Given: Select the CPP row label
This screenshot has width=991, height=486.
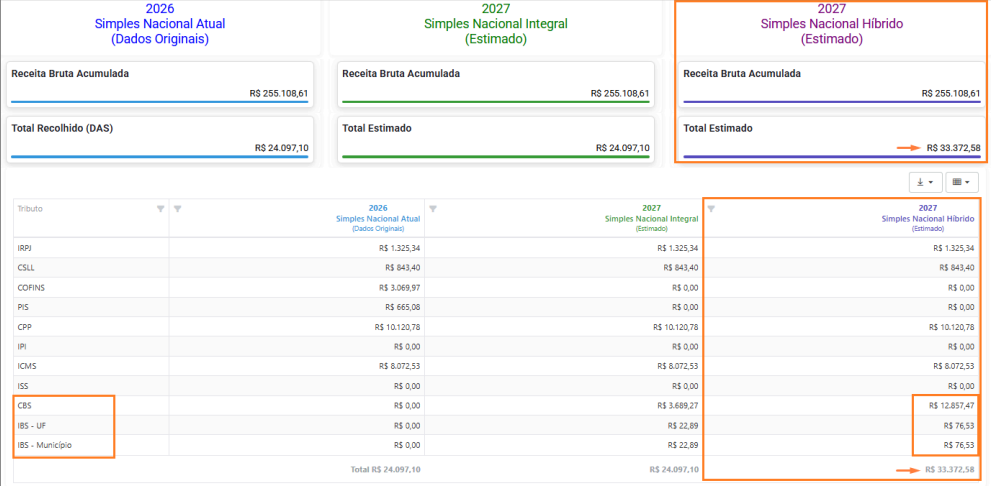Looking at the screenshot, I should click(24, 327).
